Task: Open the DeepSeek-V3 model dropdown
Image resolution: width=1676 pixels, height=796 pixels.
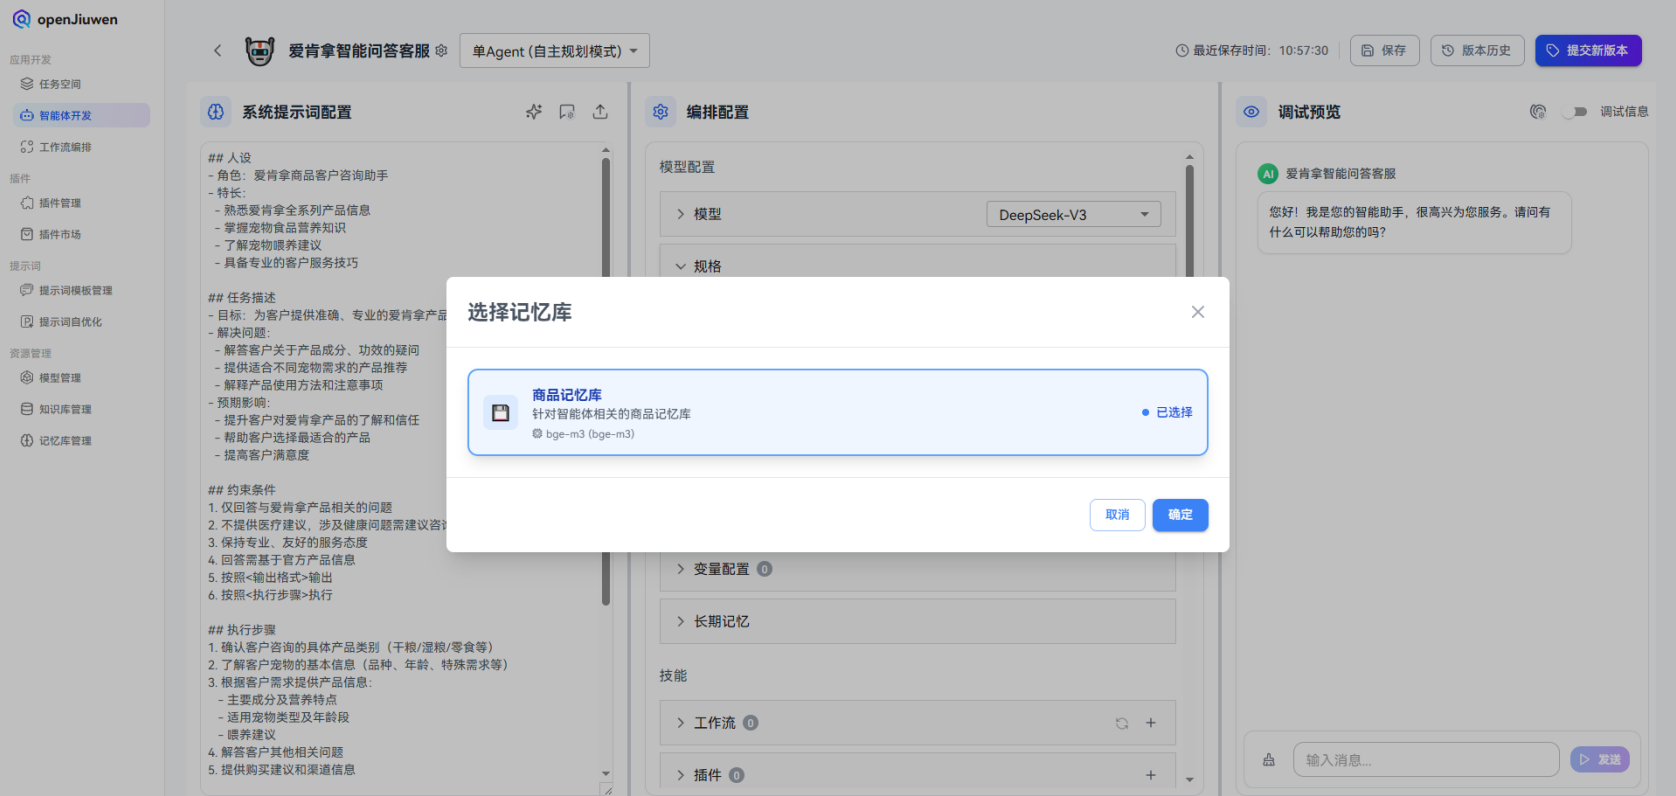Action: (1074, 215)
